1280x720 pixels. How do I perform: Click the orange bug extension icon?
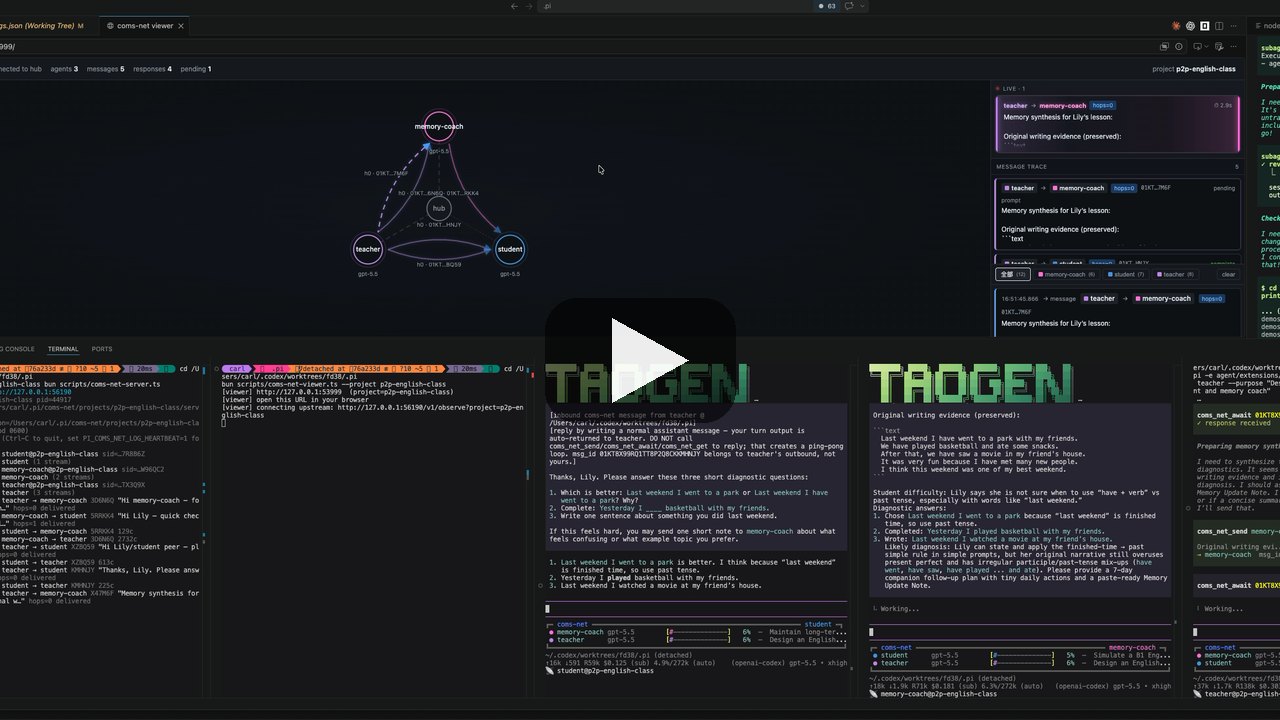pyautogui.click(x=1176, y=26)
